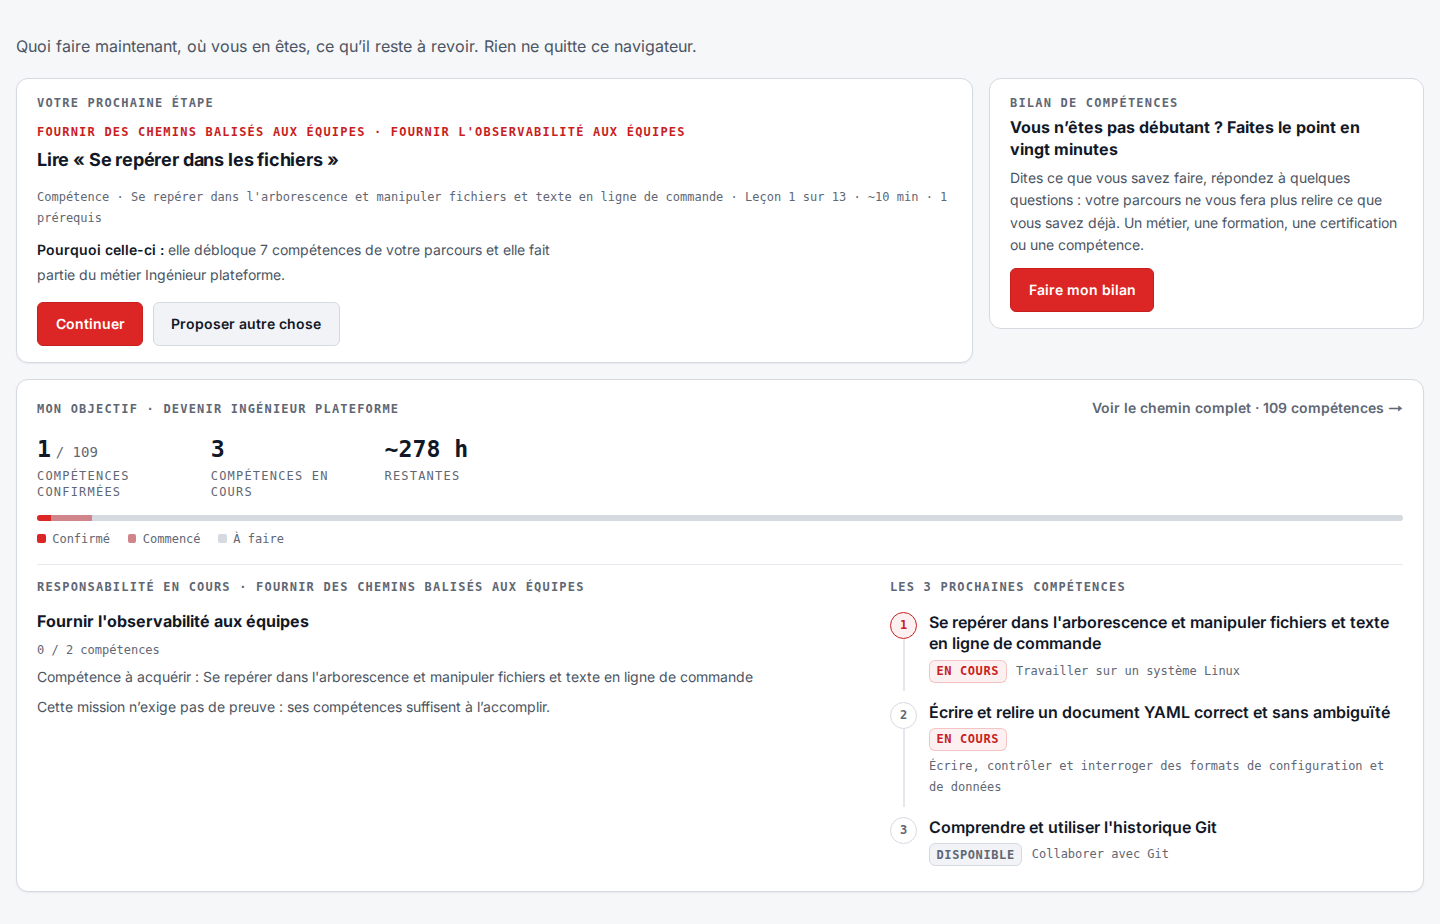The width and height of the screenshot is (1440, 924).
Task: Click the step 3 circle in upcoming skills
Action: [x=903, y=830]
